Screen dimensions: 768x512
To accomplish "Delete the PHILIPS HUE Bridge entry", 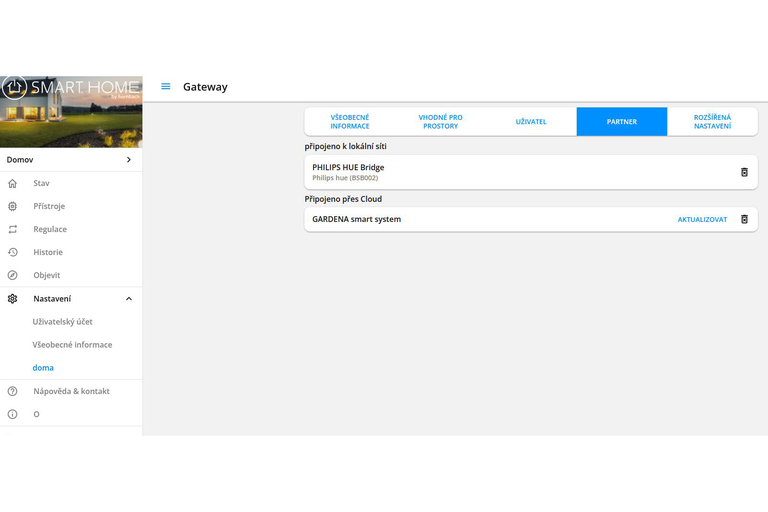I will 743,172.
